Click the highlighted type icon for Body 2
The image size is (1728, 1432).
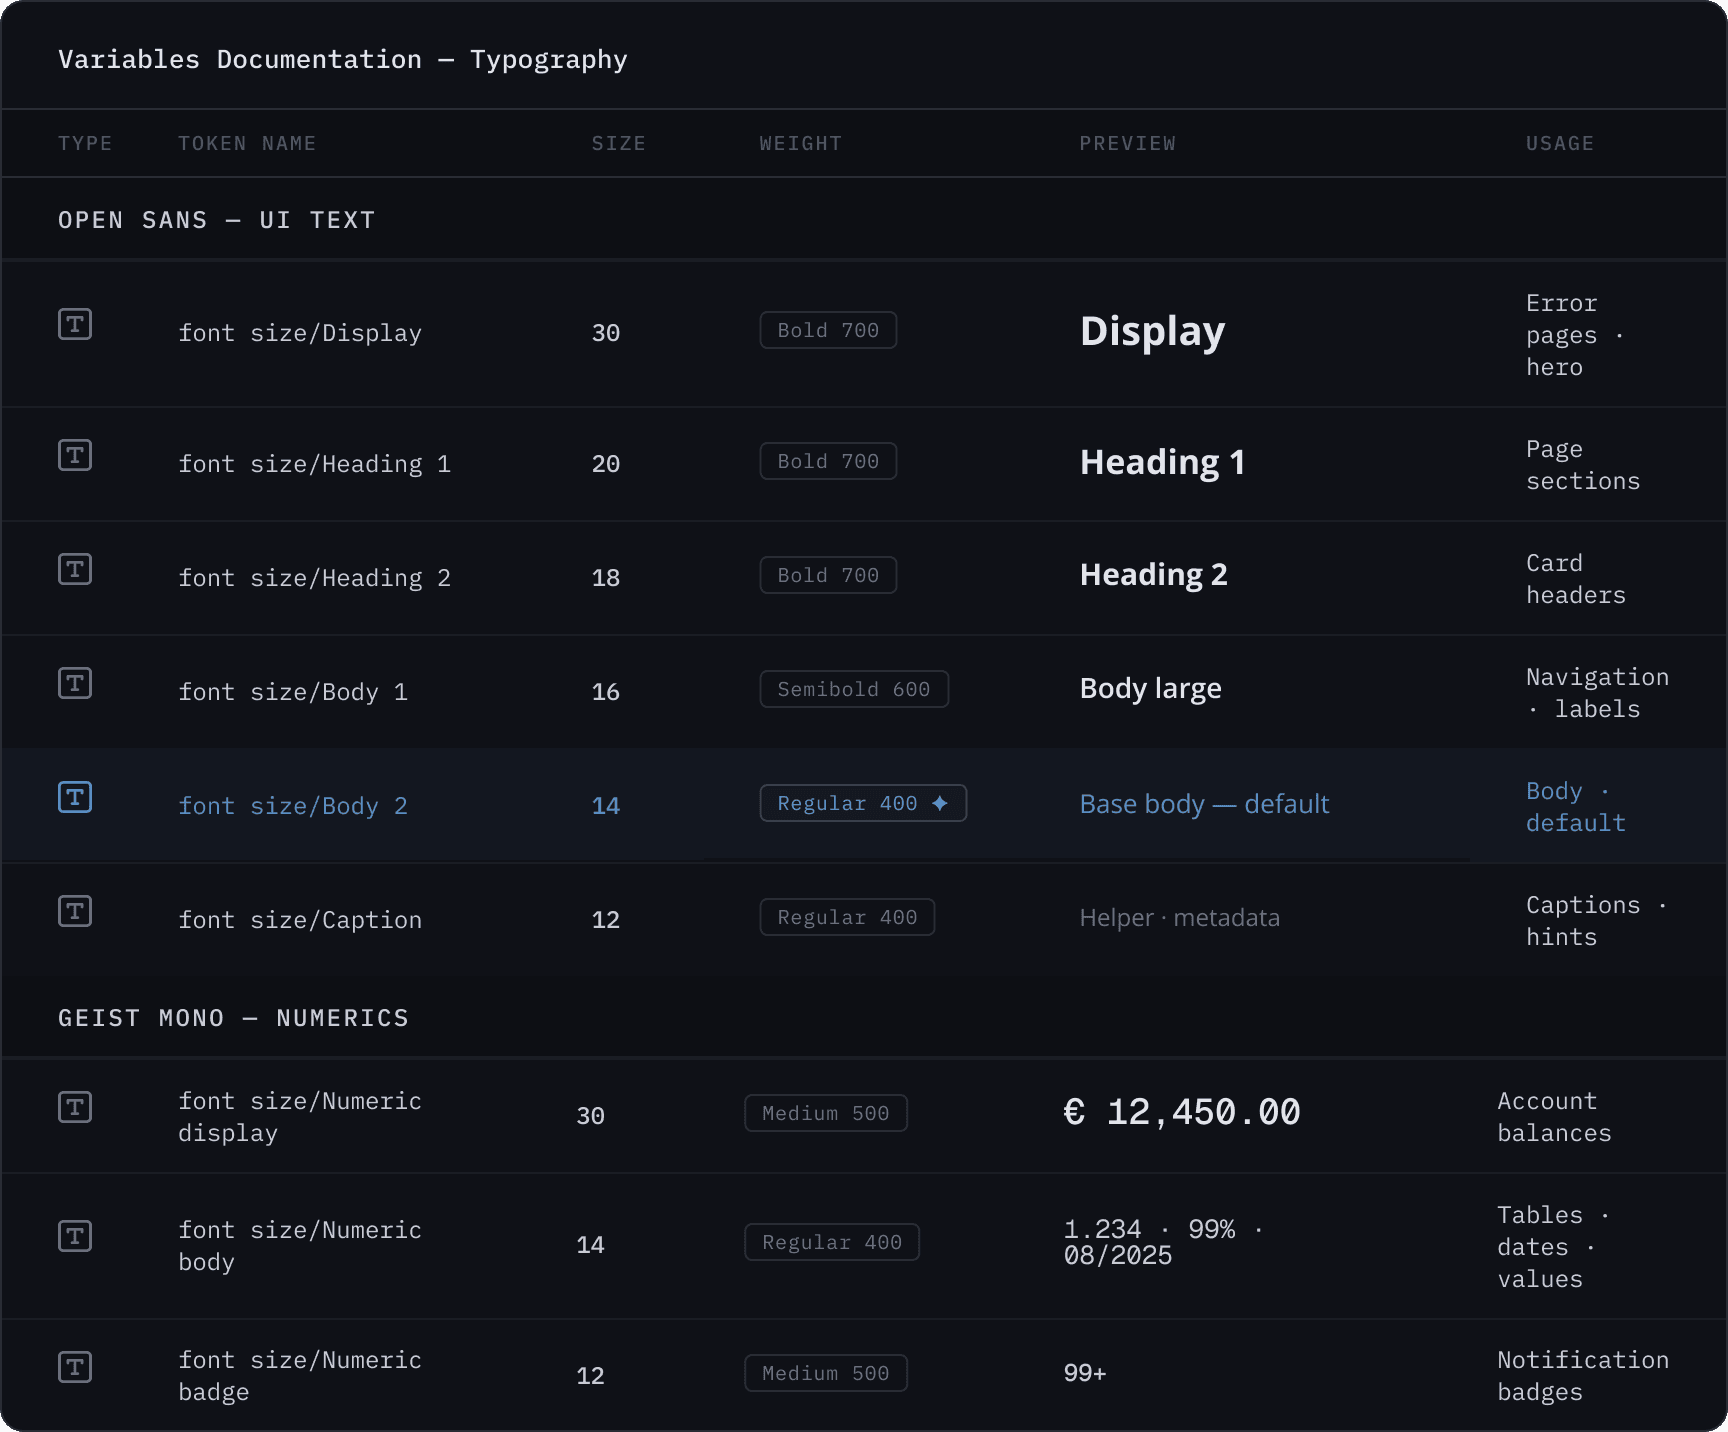click(x=75, y=797)
